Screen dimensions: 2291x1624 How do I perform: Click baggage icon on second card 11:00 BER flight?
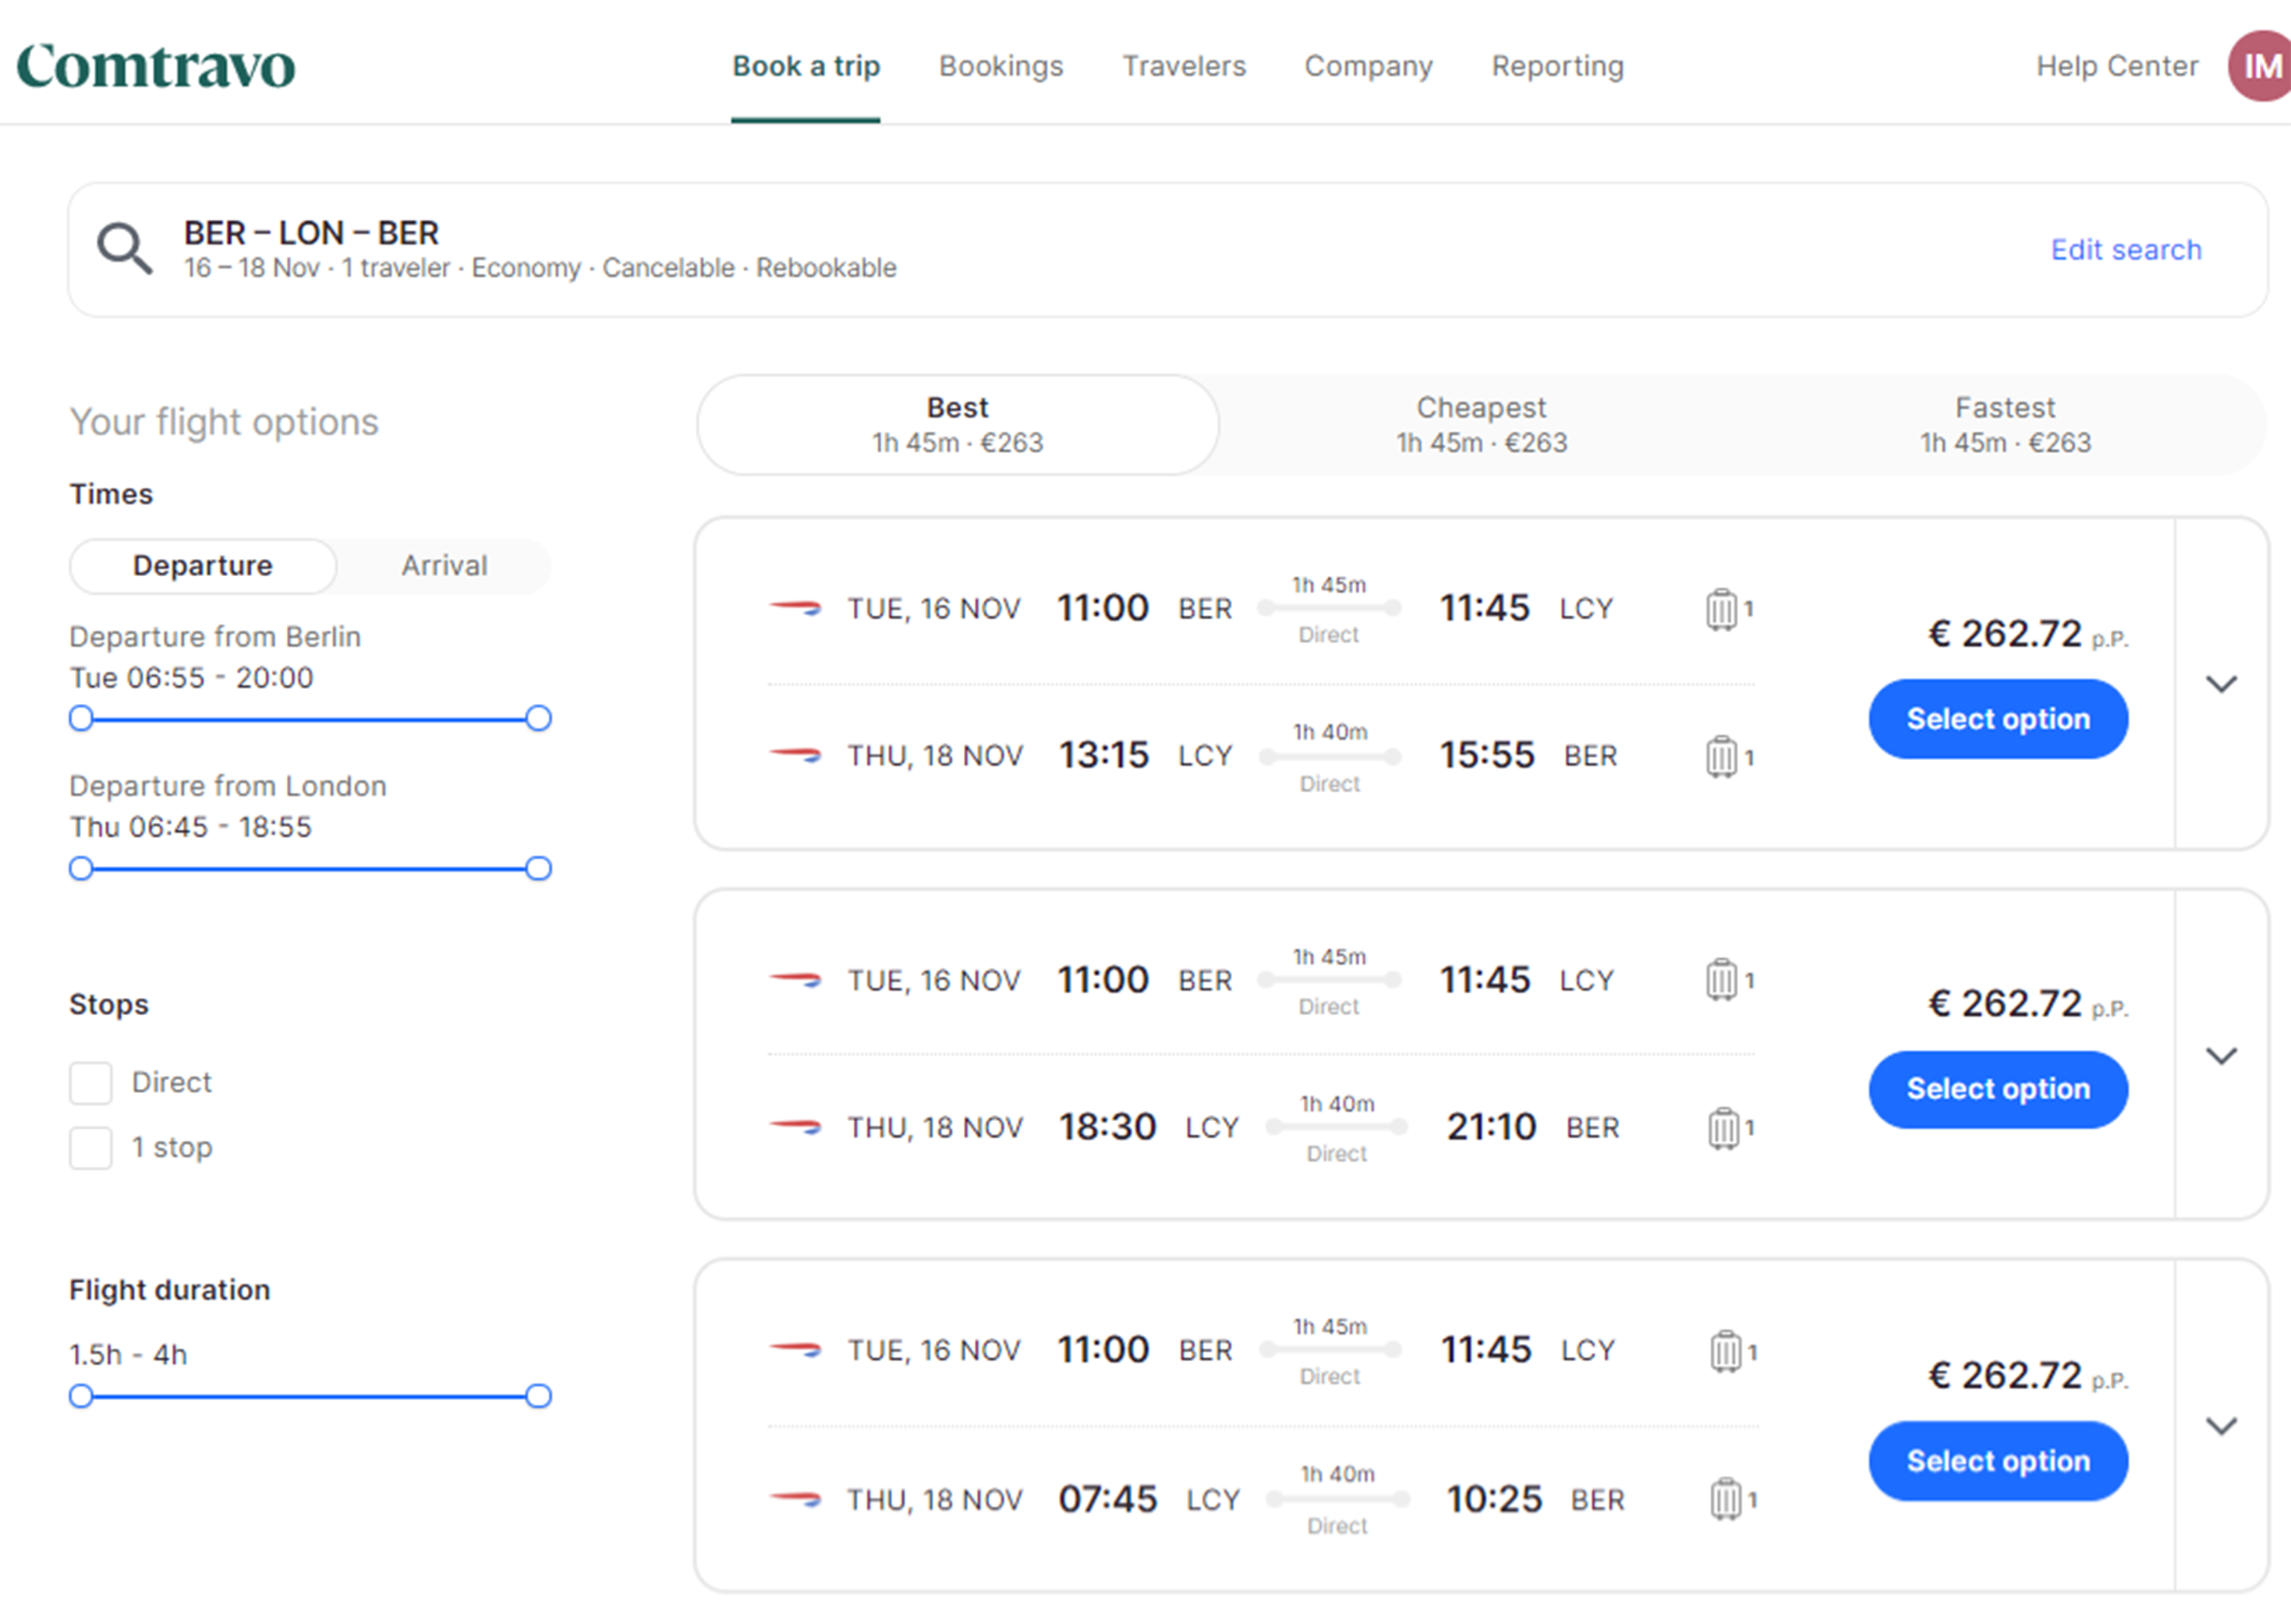pyautogui.click(x=1721, y=980)
